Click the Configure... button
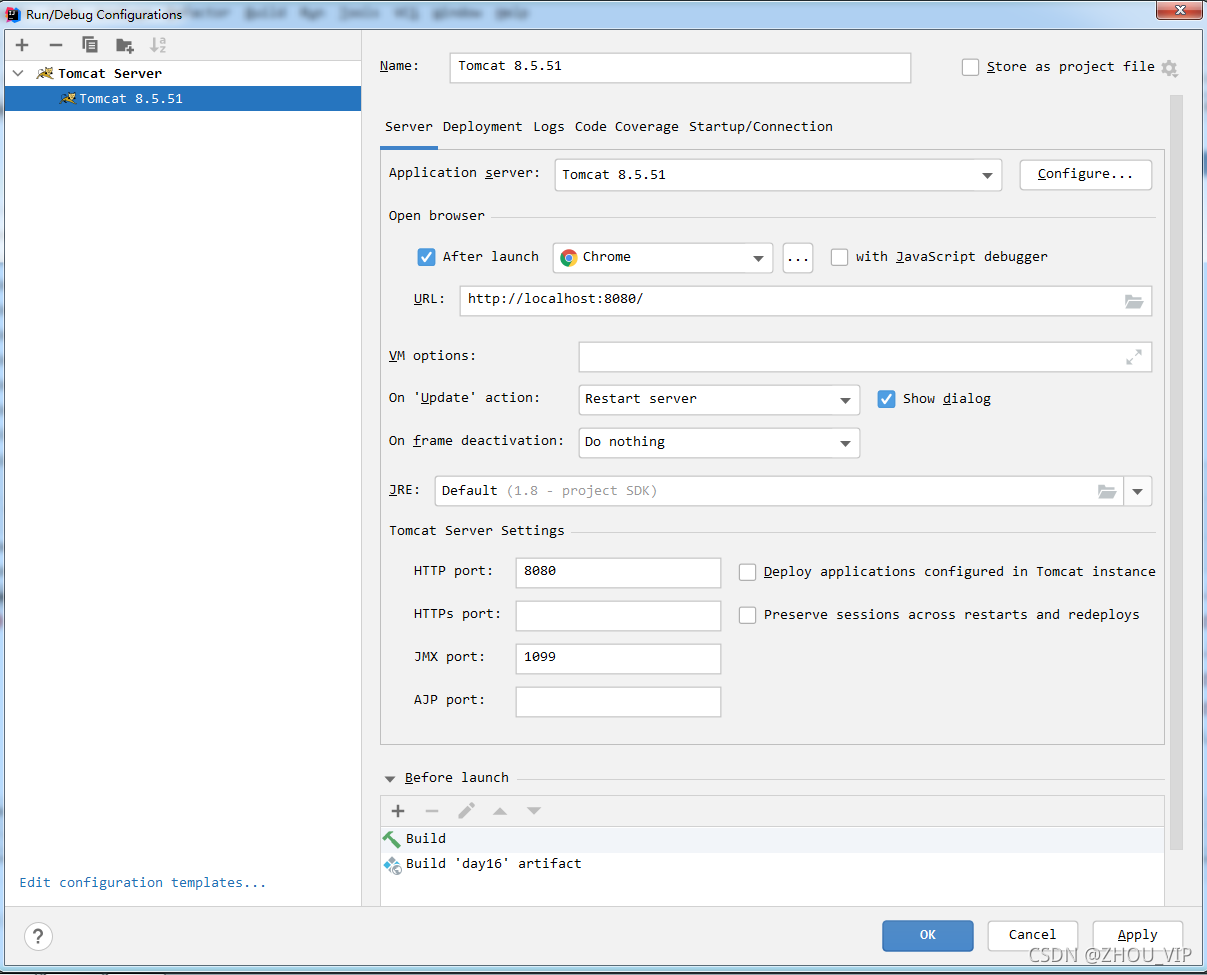Viewport: 1207px width, 975px height. 1086,174
